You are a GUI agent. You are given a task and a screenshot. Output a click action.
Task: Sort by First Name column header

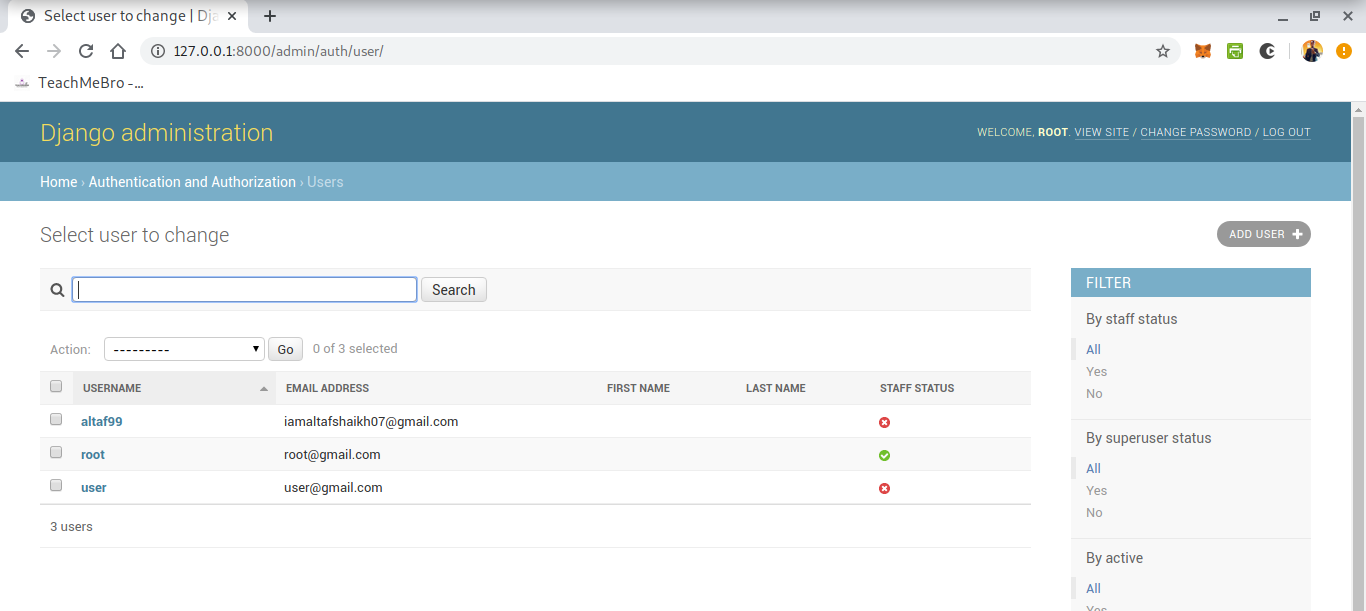click(x=638, y=388)
